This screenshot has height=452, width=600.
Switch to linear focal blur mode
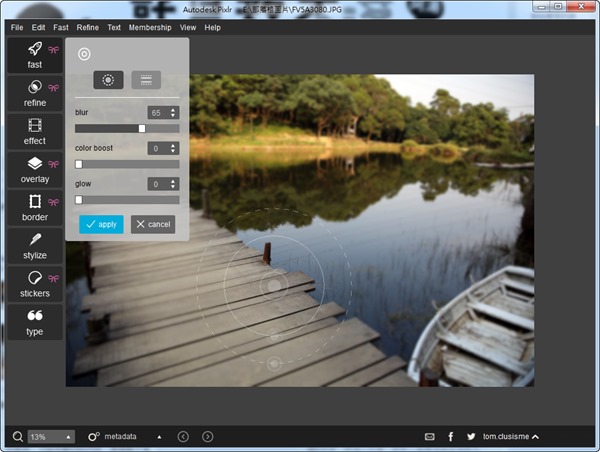pyautogui.click(x=146, y=80)
